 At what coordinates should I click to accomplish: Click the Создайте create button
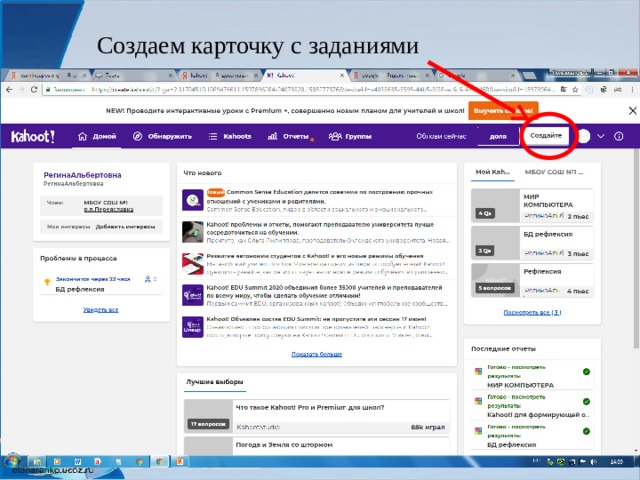pyautogui.click(x=545, y=136)
